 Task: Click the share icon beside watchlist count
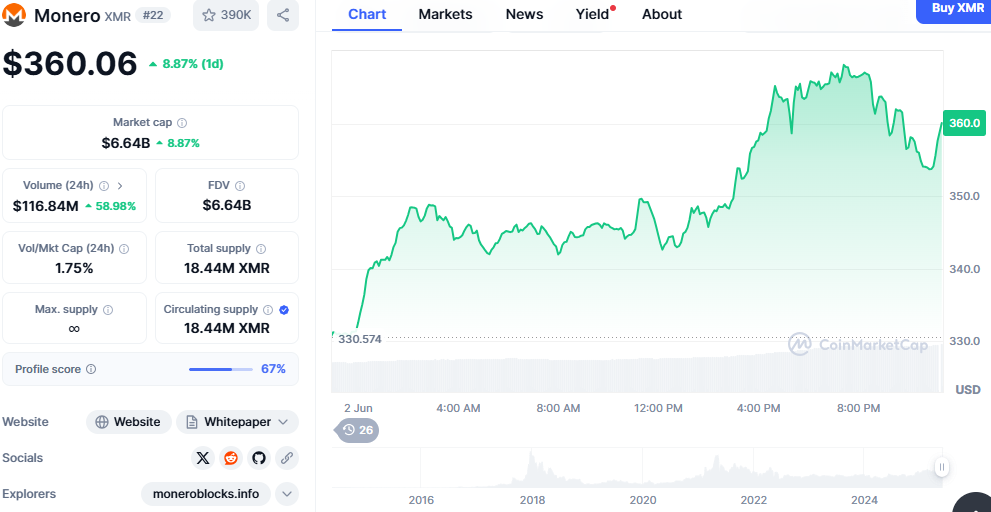[283, 15]
